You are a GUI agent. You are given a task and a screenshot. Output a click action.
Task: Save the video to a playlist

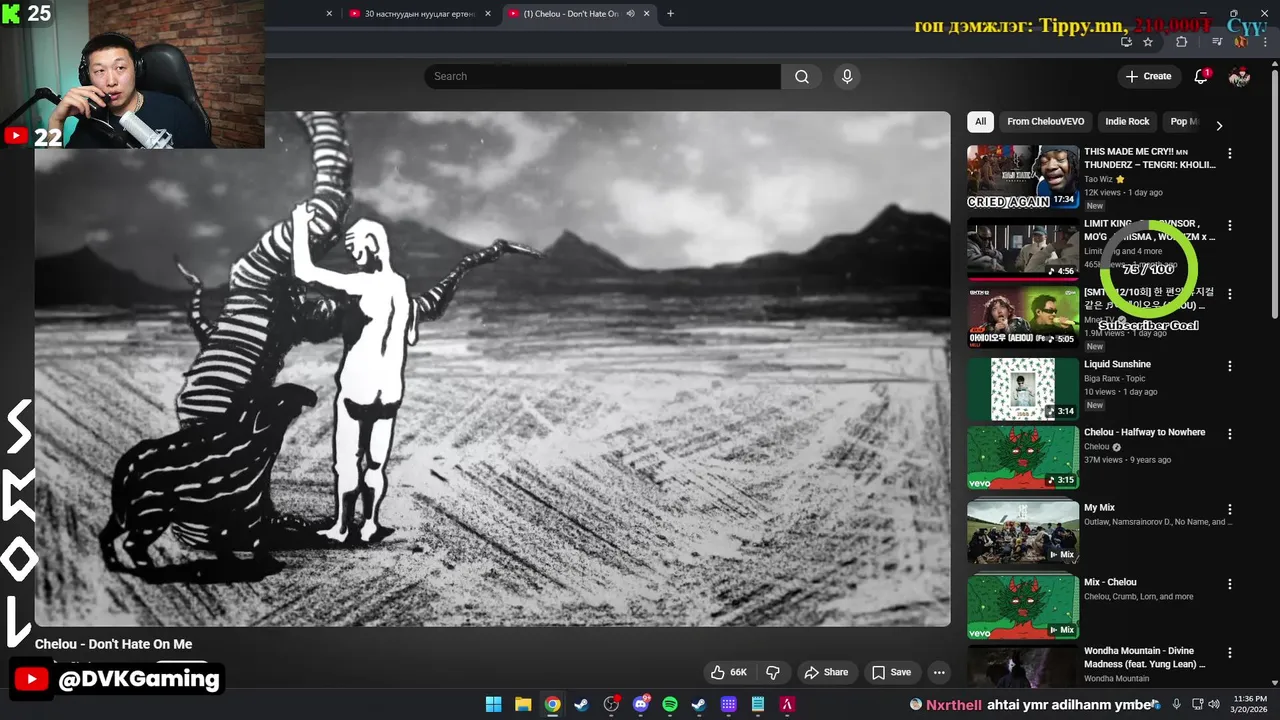[890, 672]
